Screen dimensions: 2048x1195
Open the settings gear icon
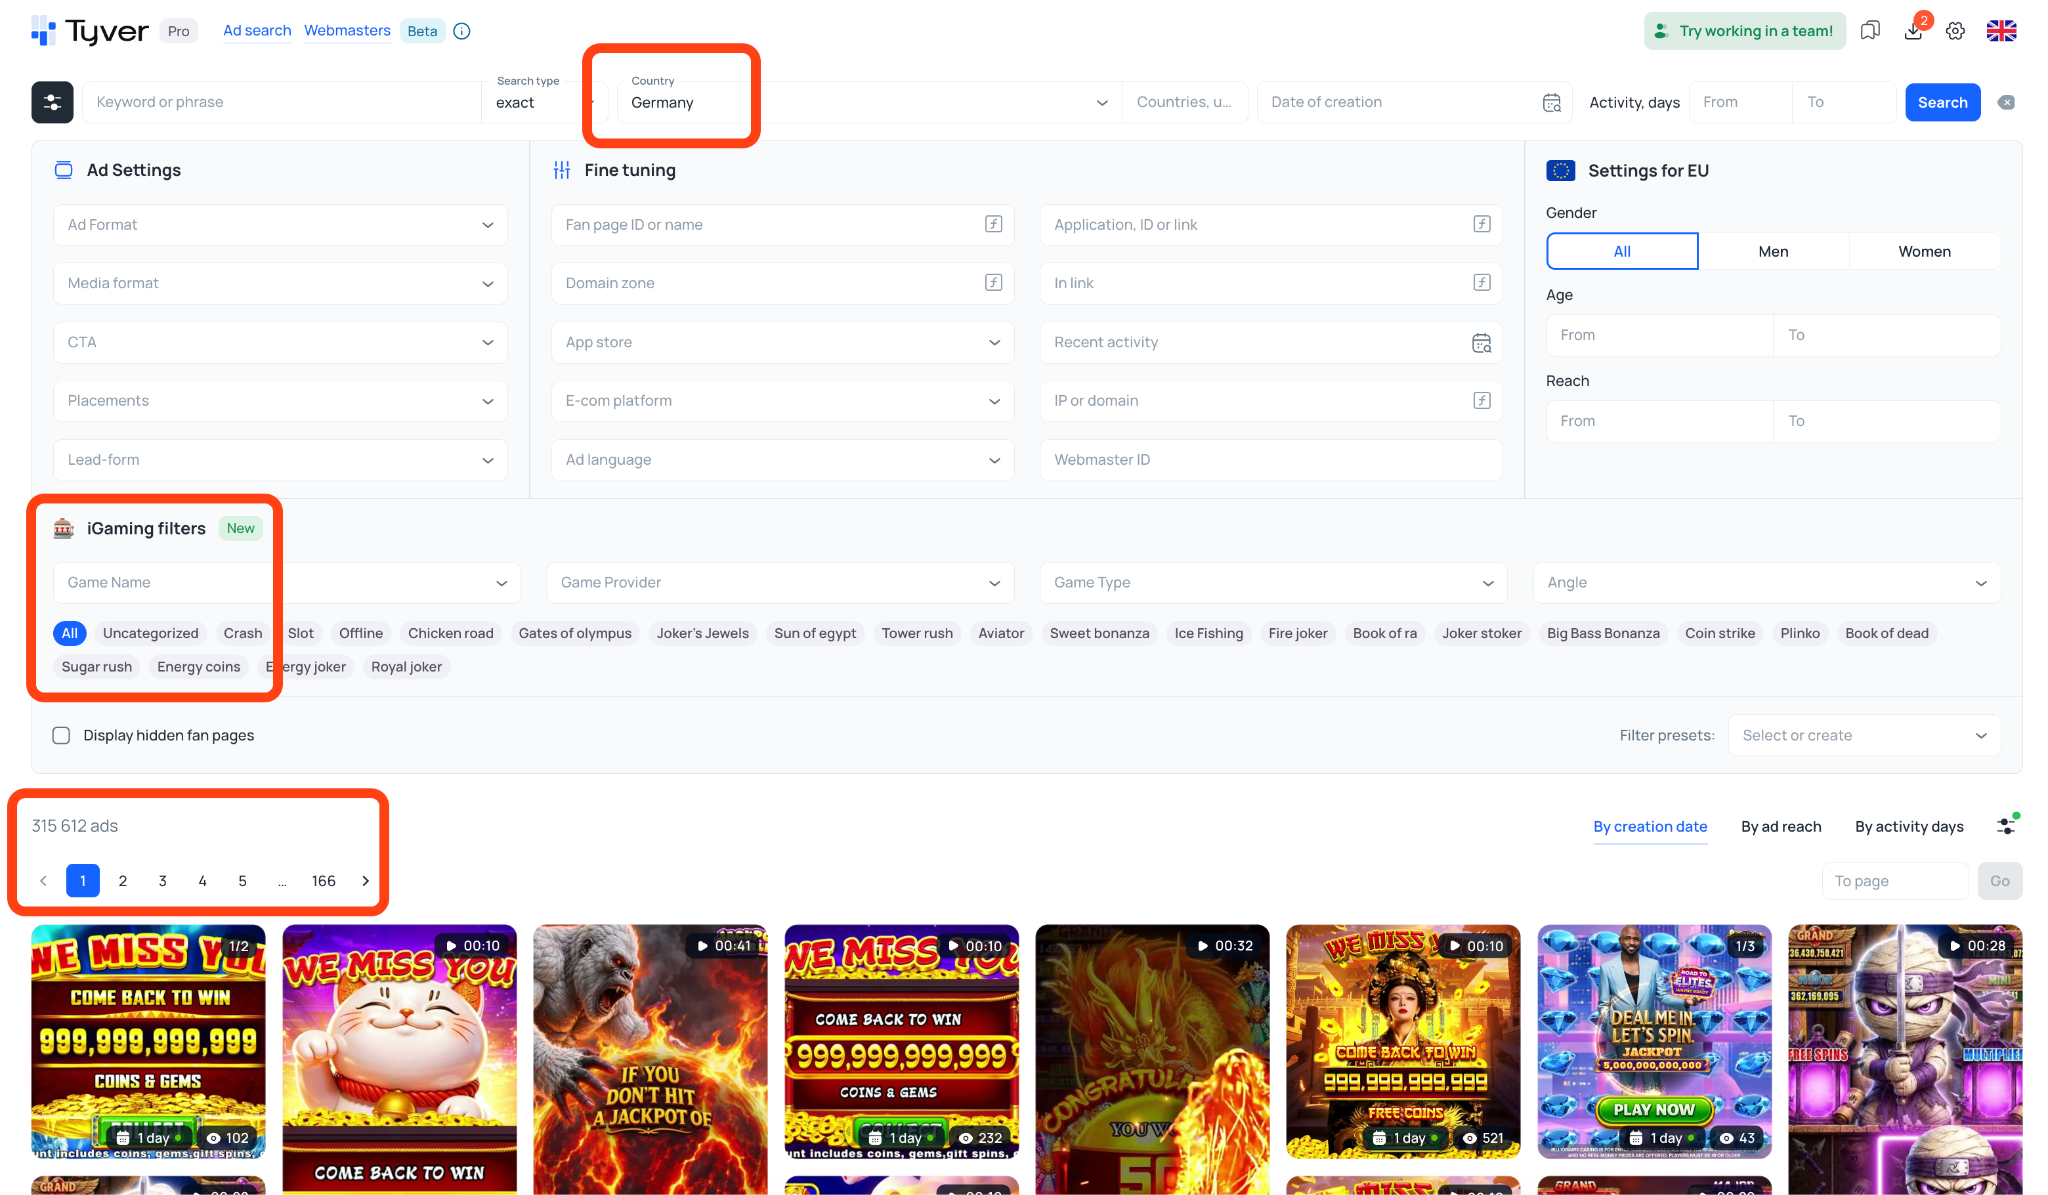1956,31
